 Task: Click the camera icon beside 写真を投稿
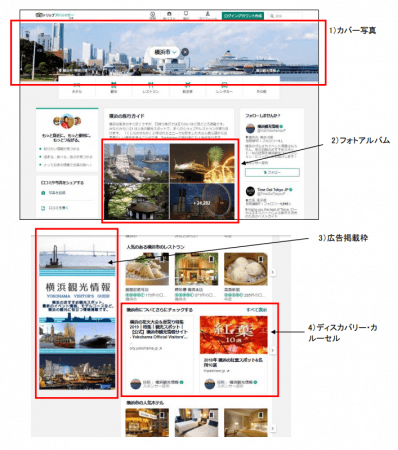[43, 193]
